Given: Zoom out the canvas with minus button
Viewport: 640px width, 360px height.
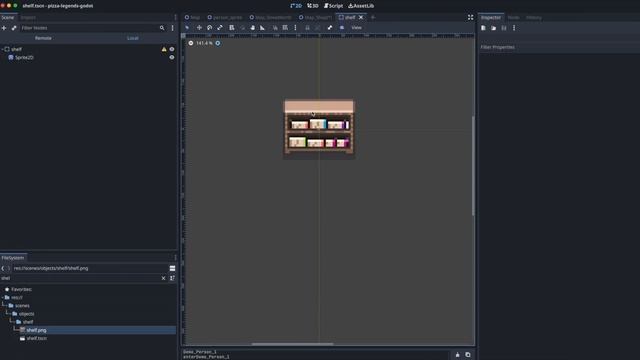Looking at the screenshot, I should coord(191,43).
